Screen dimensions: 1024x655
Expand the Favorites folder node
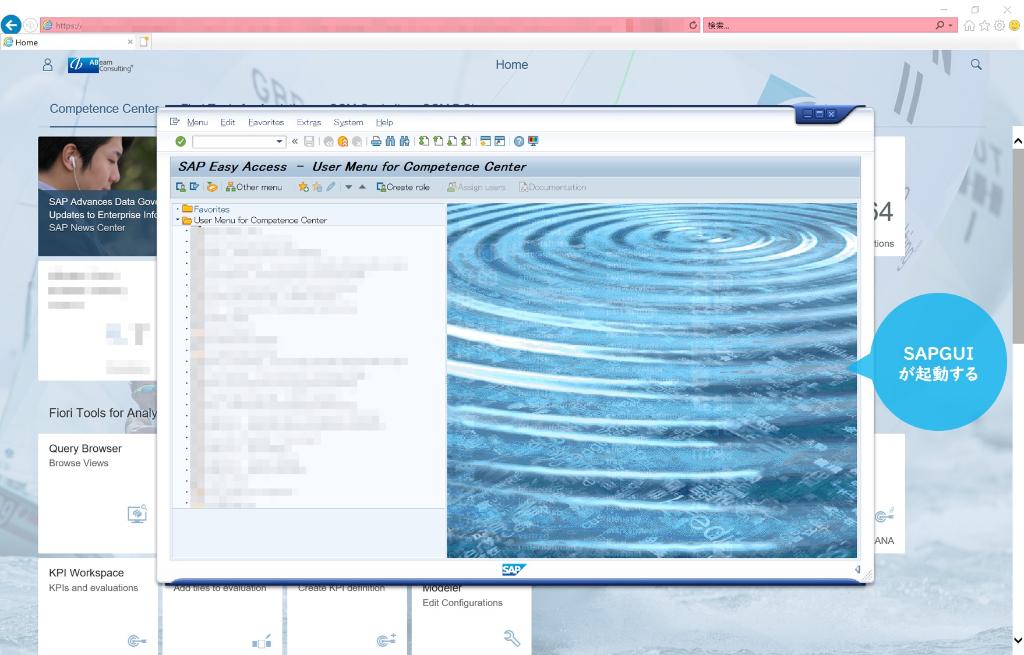178,209
